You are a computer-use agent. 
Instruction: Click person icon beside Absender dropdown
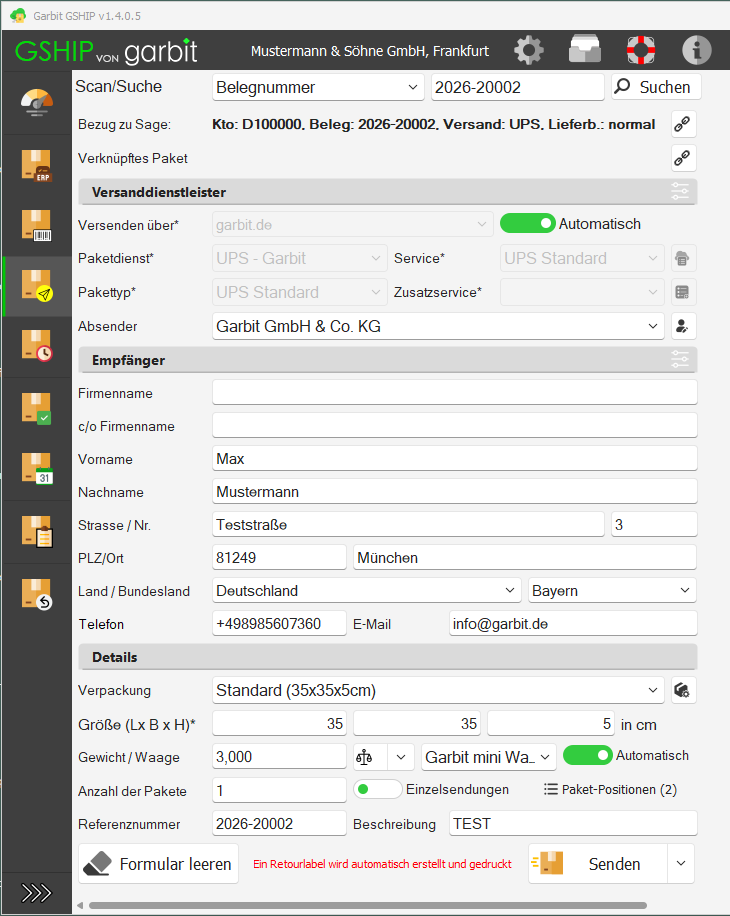tap(683, 326)
